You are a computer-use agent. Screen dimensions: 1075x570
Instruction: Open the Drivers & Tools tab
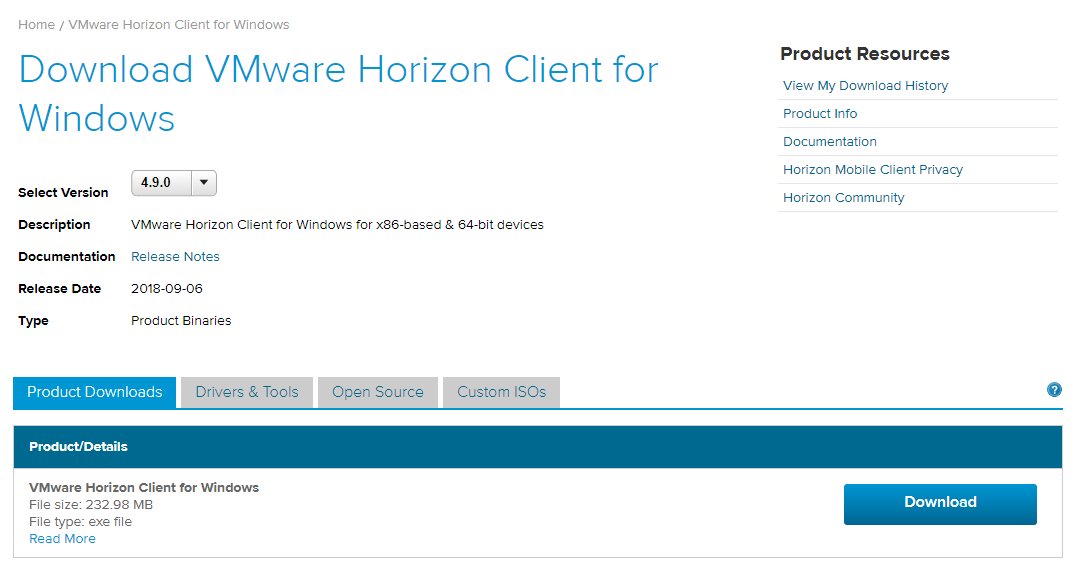click(x=247, y=392)
